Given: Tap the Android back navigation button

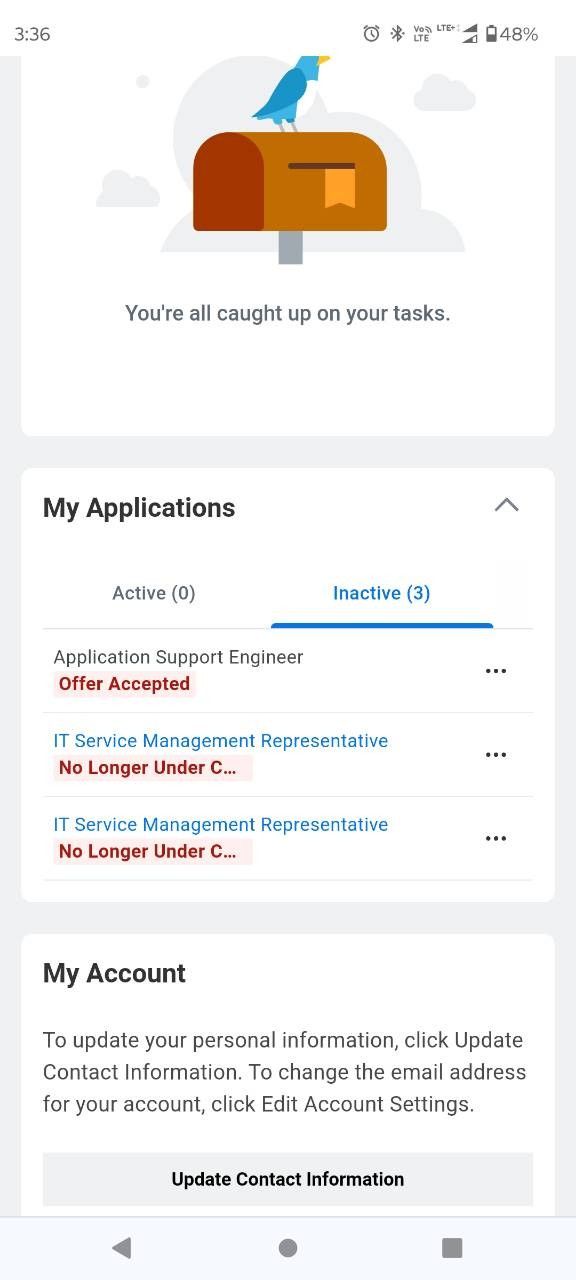Looking at the screenshot, I should click(122, 1247).
